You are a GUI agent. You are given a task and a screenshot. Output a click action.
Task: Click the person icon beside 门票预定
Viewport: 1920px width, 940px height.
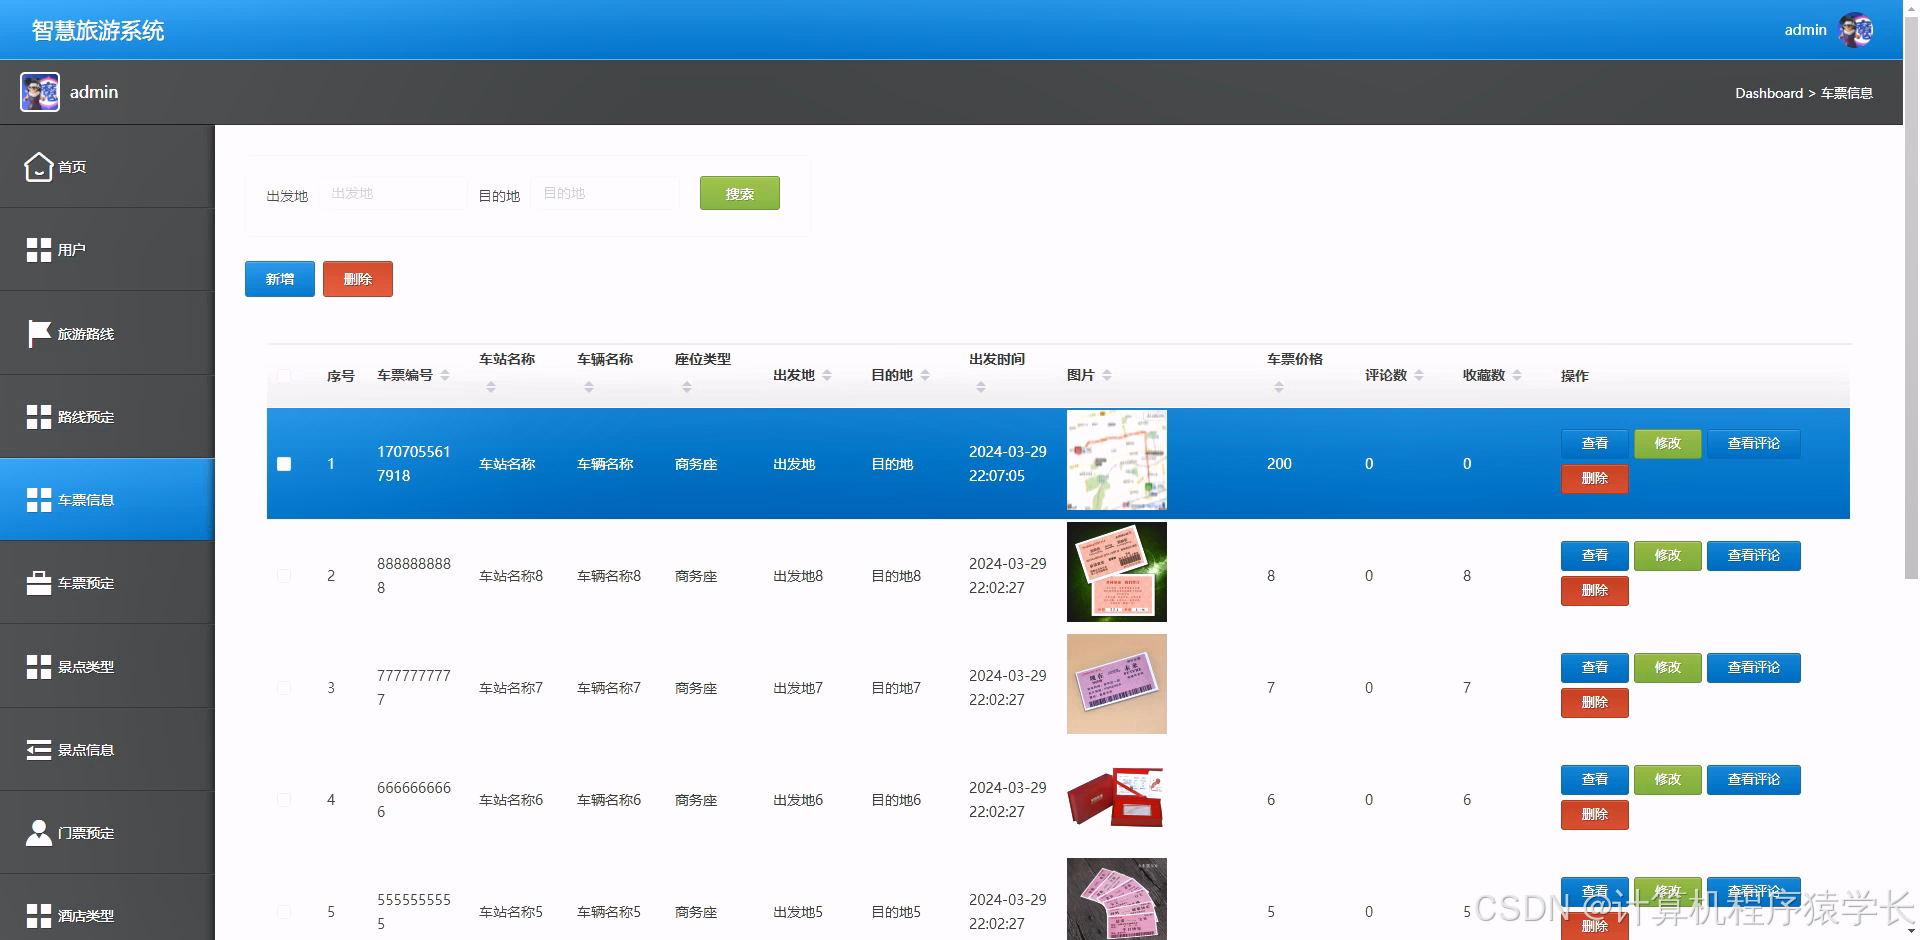click(38, 833)
